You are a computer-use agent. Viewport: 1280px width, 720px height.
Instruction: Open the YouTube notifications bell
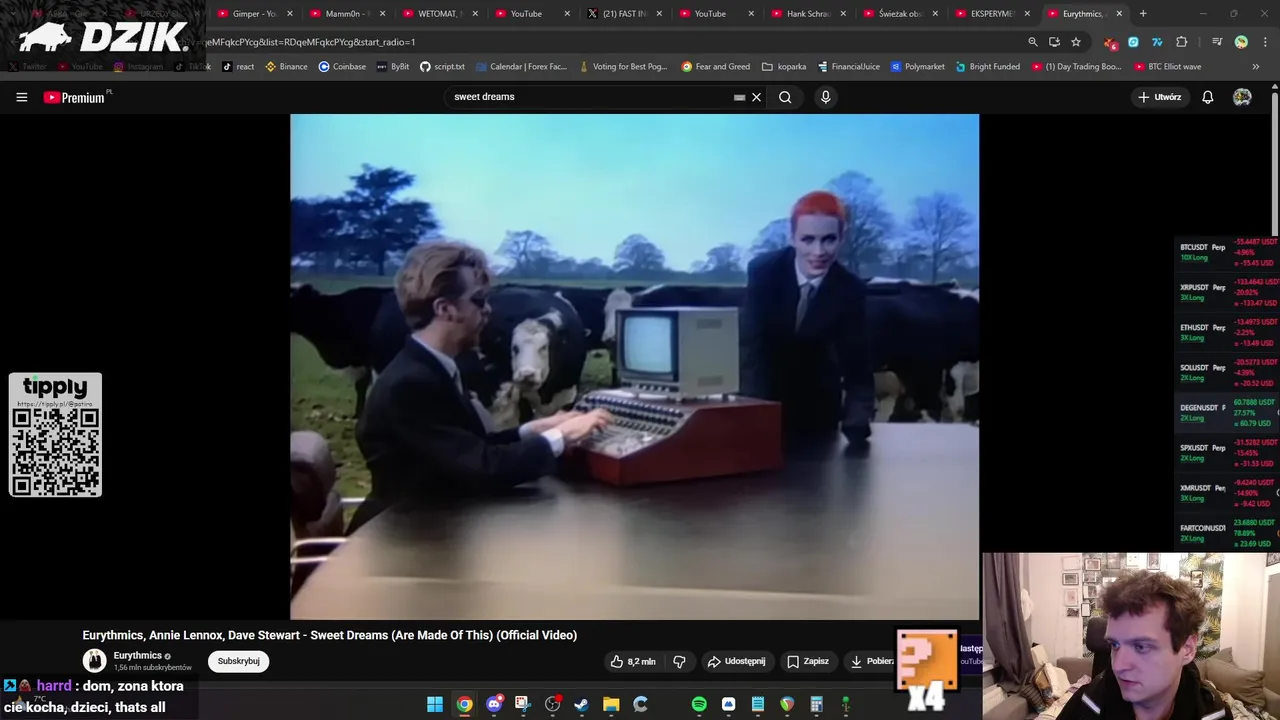1207,97
